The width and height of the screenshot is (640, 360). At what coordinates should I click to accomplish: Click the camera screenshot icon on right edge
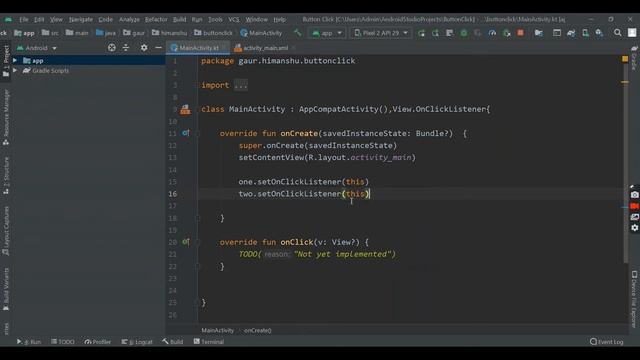pos(634,195)
